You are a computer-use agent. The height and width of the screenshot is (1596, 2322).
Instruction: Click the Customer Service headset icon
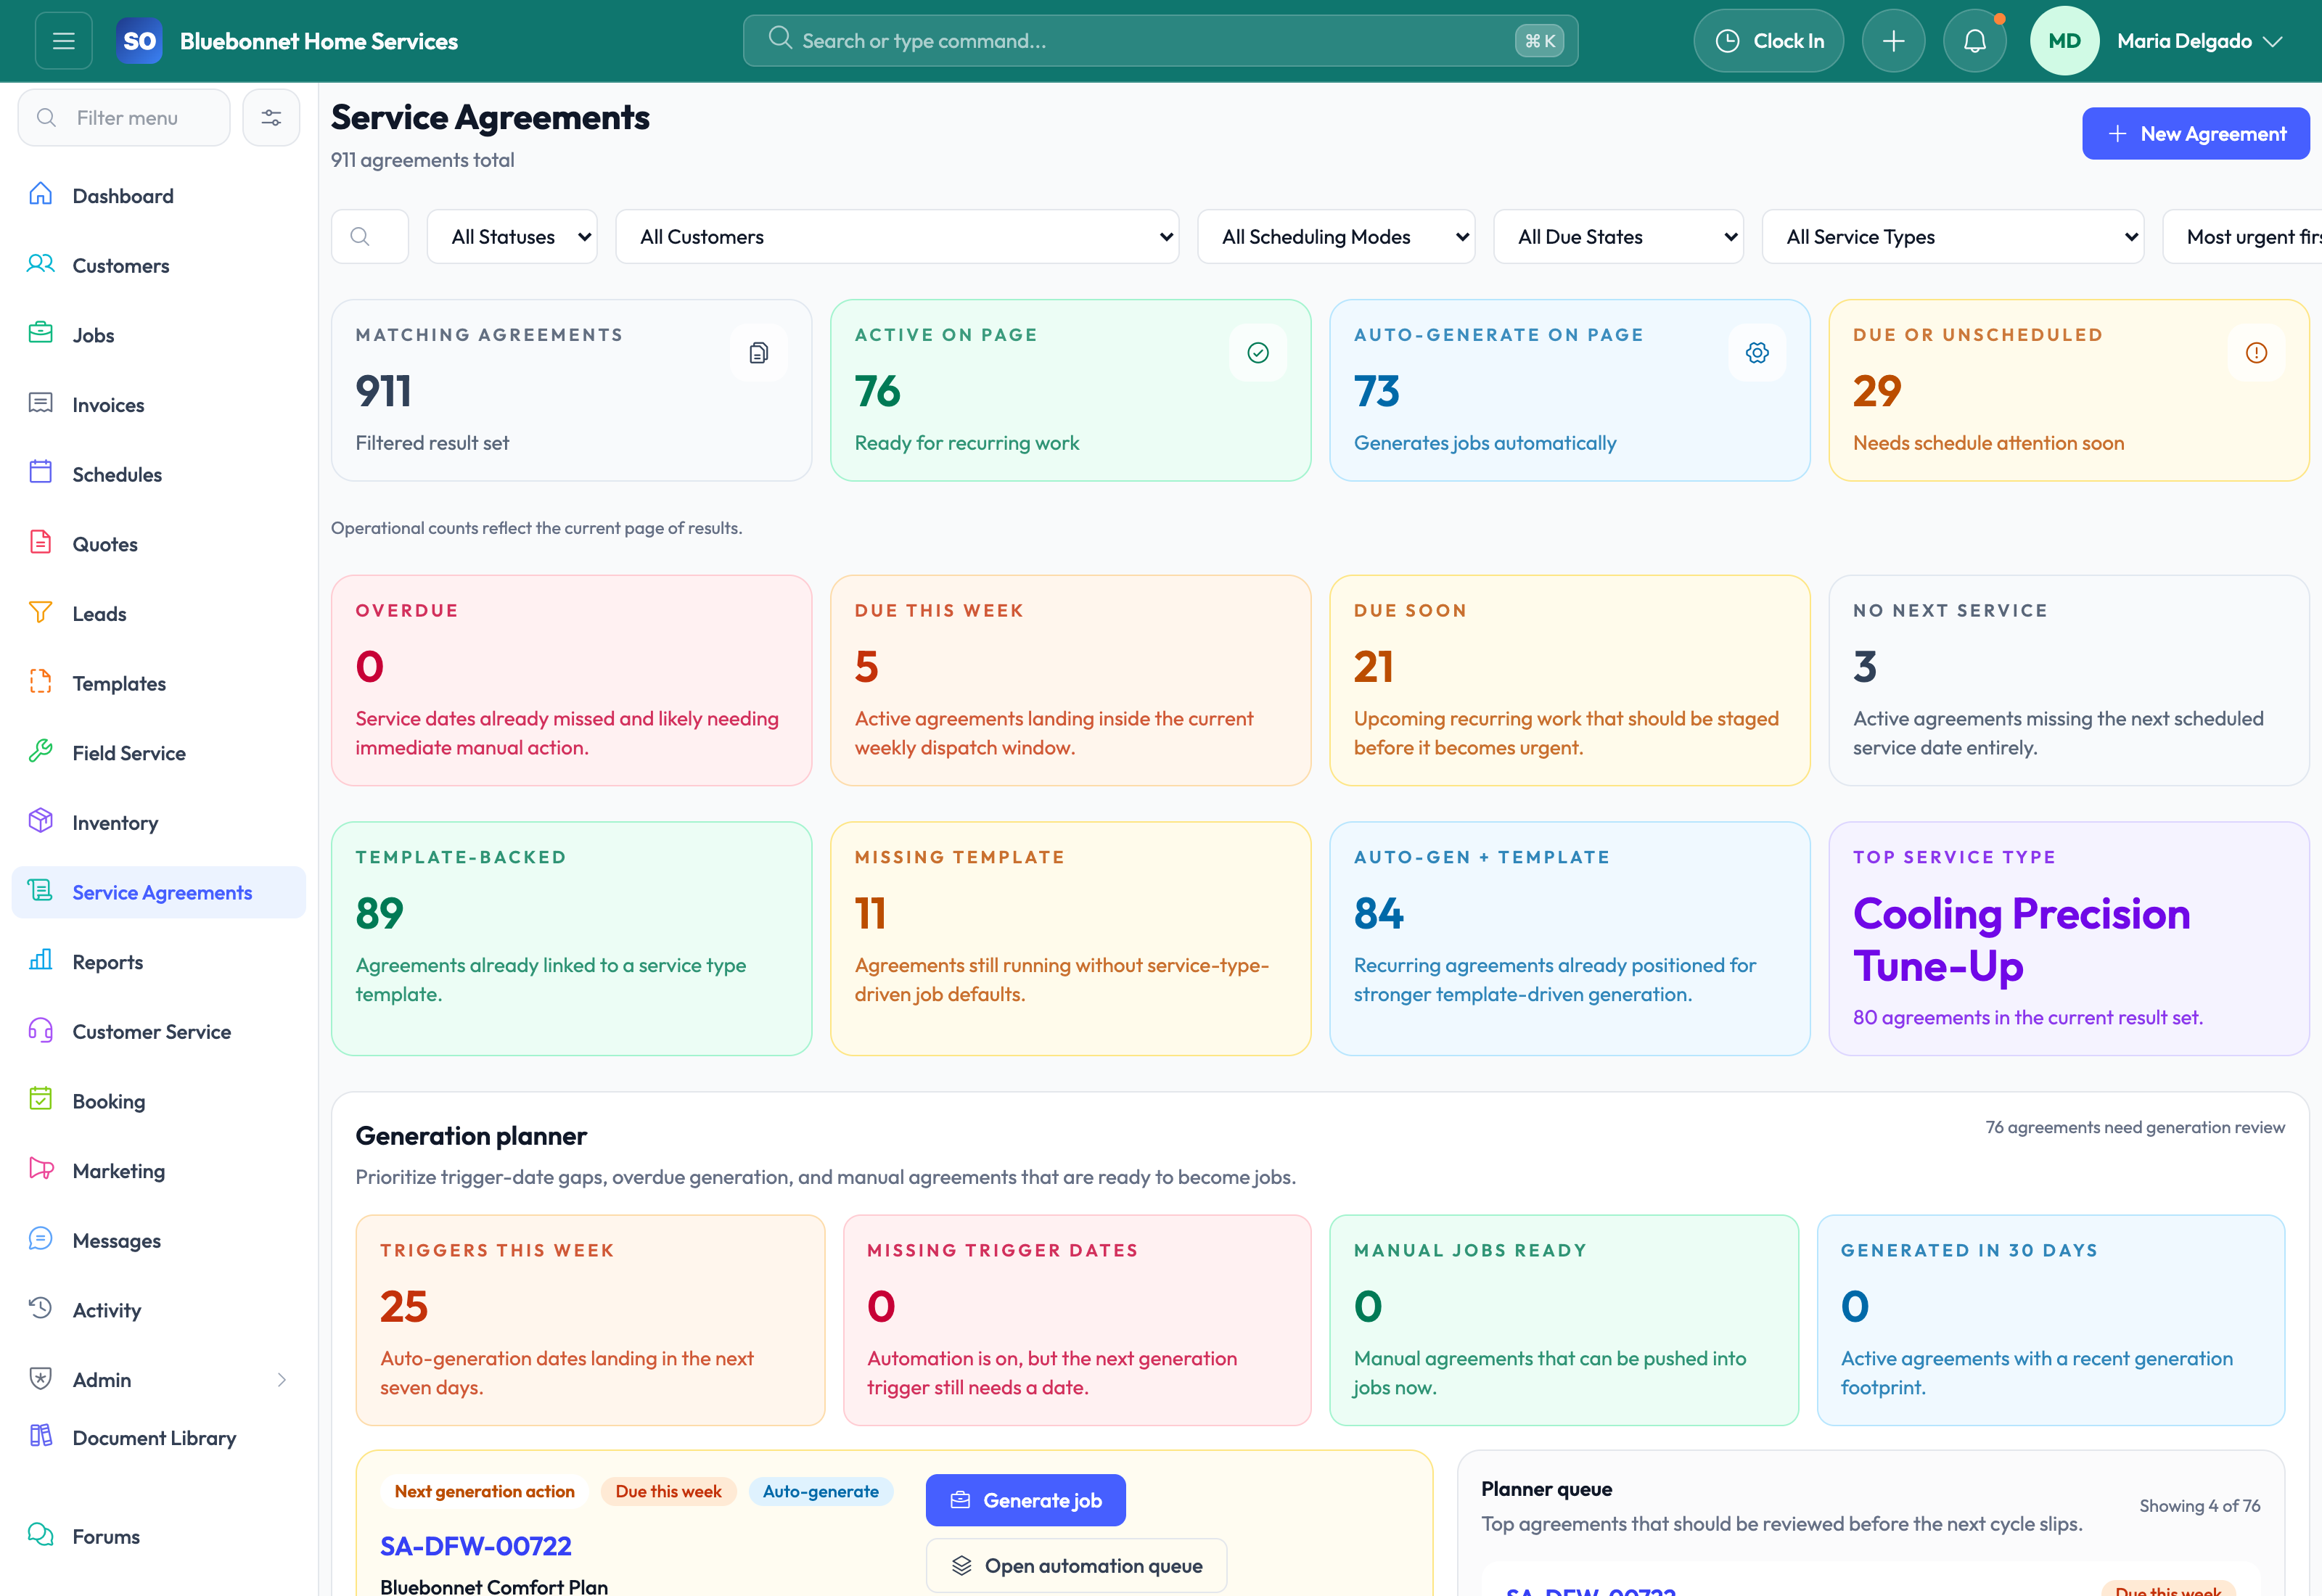tap(41, 1030)
